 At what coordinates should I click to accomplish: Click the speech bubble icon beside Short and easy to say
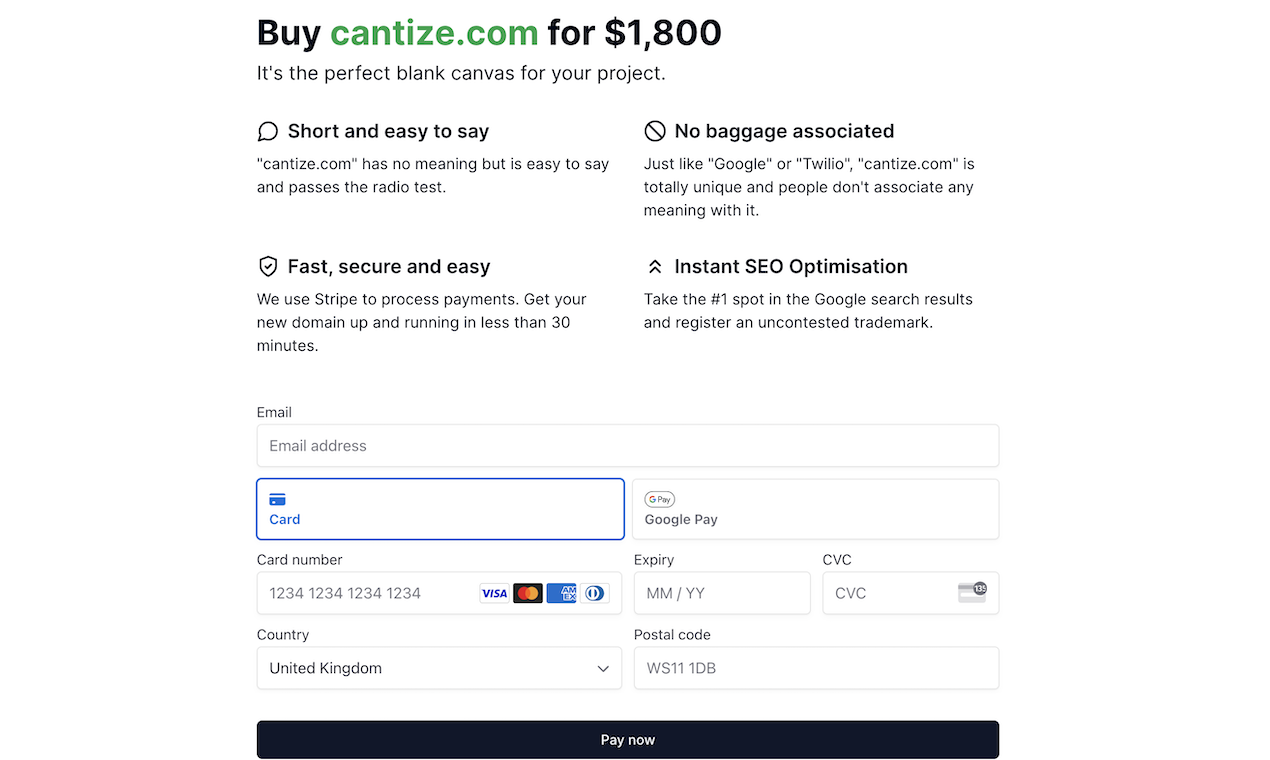click(x=267, y=131)
